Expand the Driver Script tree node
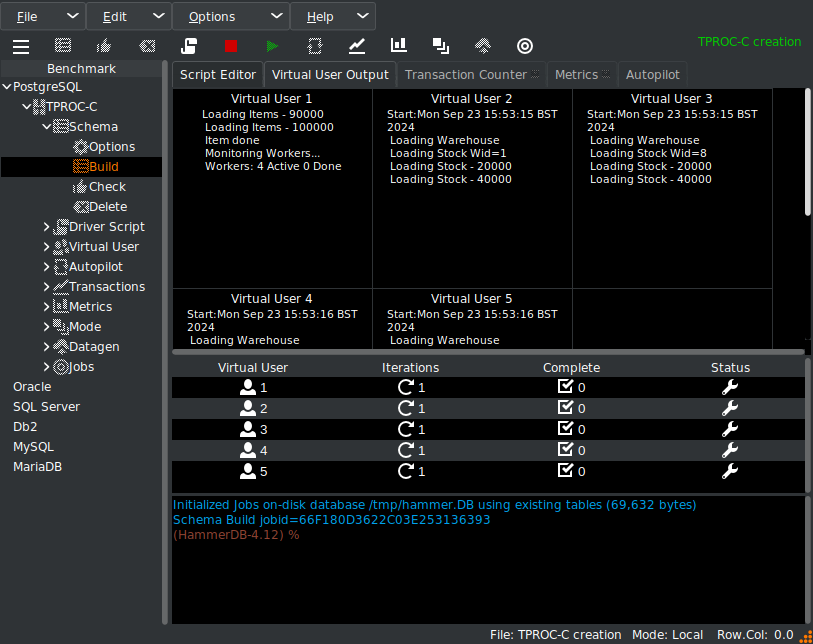Image resolution: width=813 pixels, height=644 pixels. [x=47, y=227]
